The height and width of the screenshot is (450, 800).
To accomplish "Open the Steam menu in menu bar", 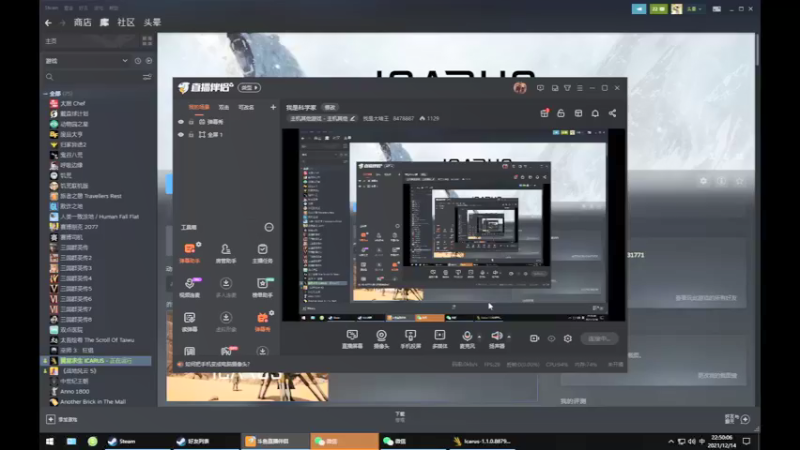I will 51,8.
